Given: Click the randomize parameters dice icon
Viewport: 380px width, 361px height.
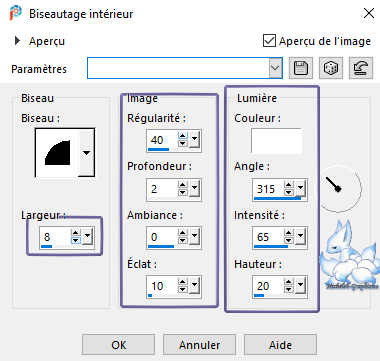Looking at the screenshot, I should point(331,68).
